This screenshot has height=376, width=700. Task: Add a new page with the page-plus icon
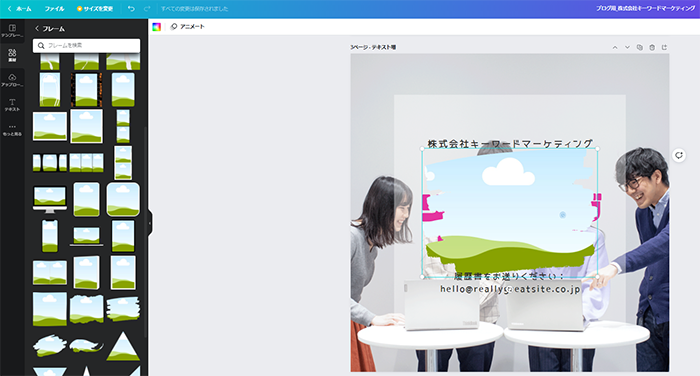[665, 47]
